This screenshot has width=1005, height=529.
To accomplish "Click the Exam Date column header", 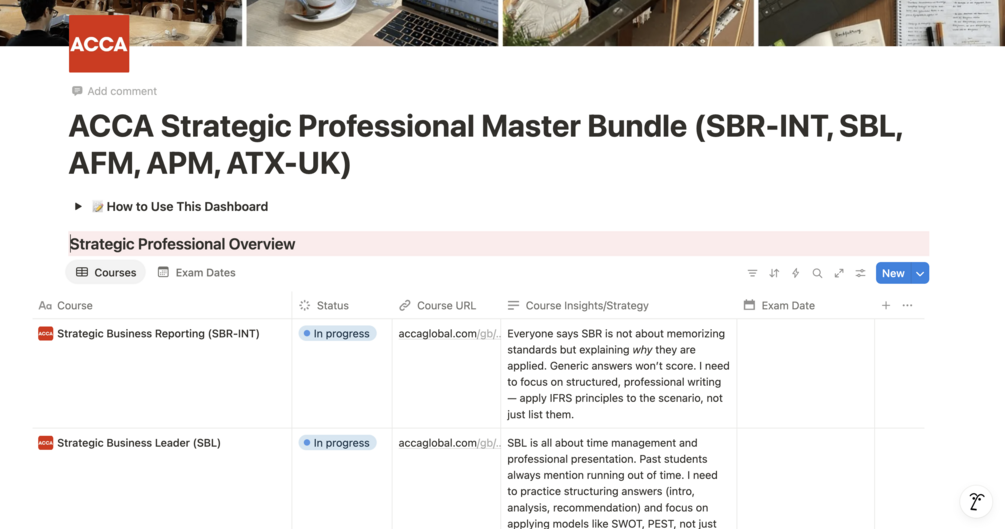I will pos(806,306).
